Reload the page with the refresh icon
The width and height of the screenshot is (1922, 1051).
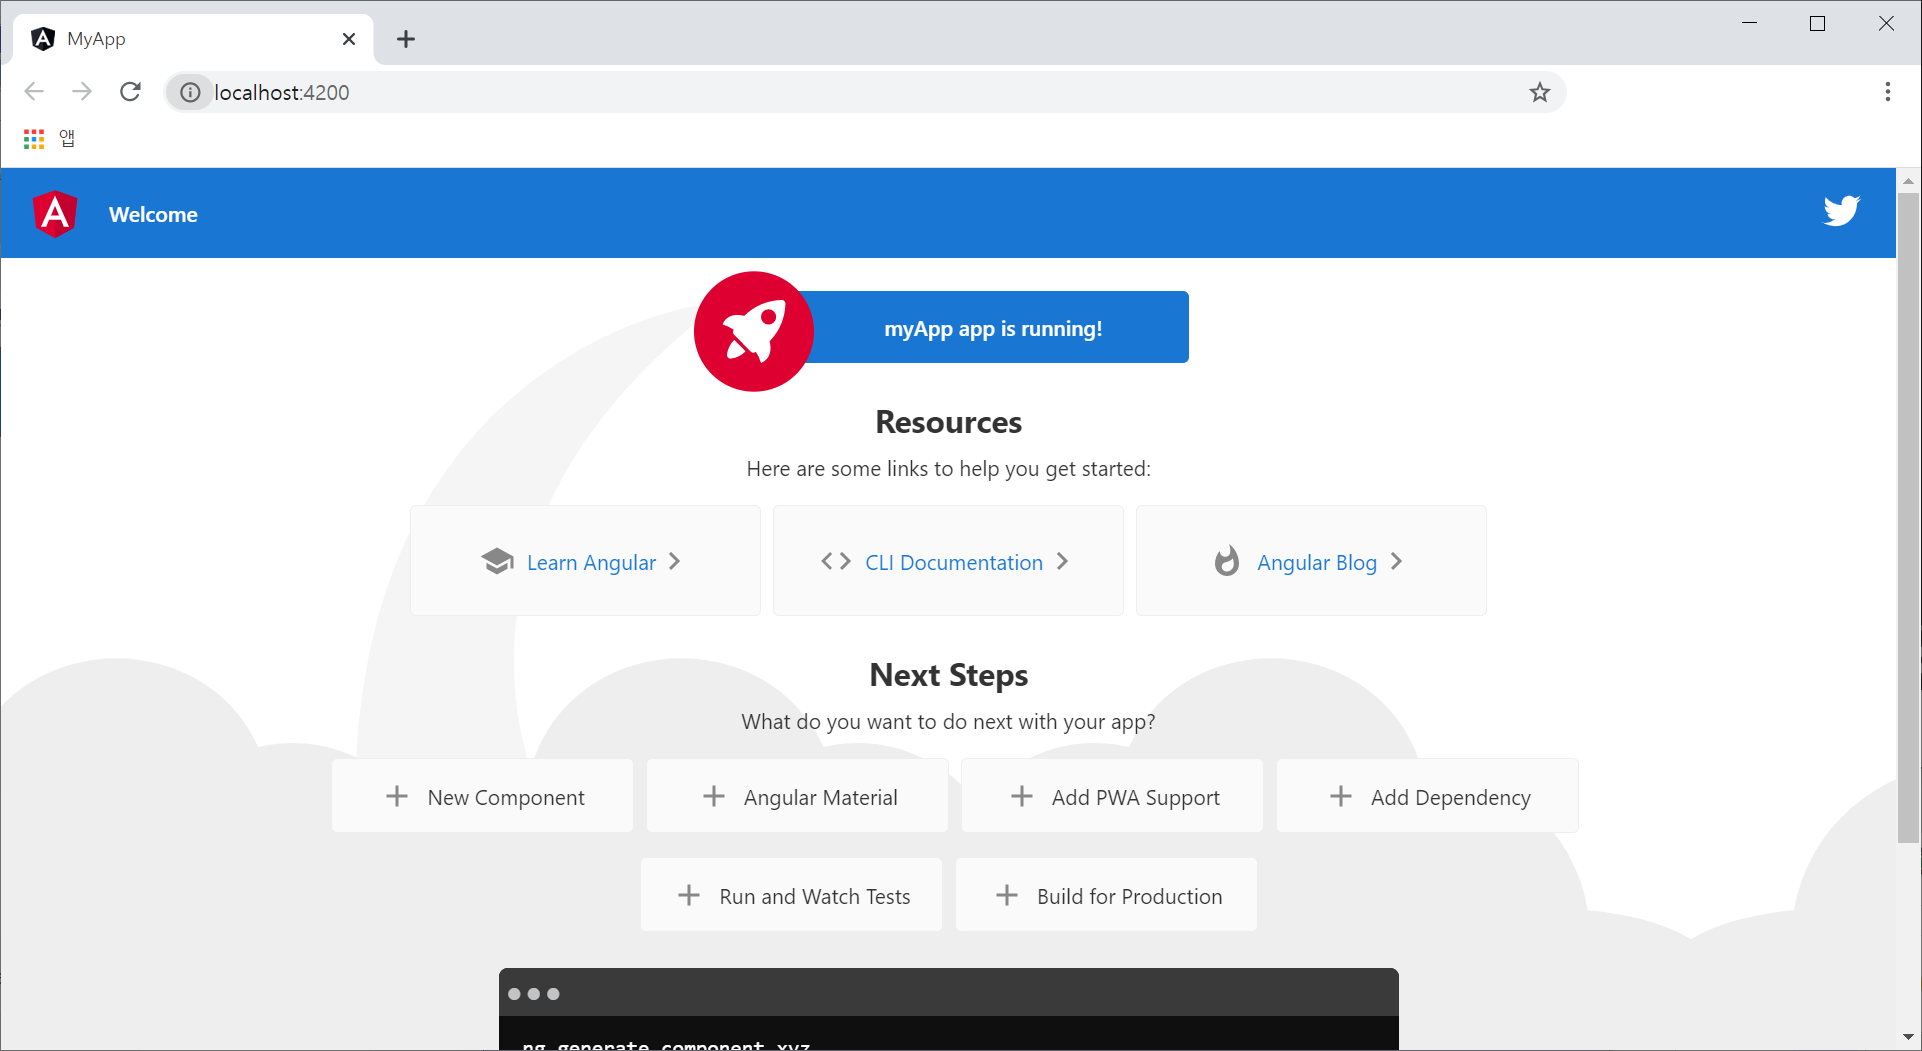tap(130, 92)
